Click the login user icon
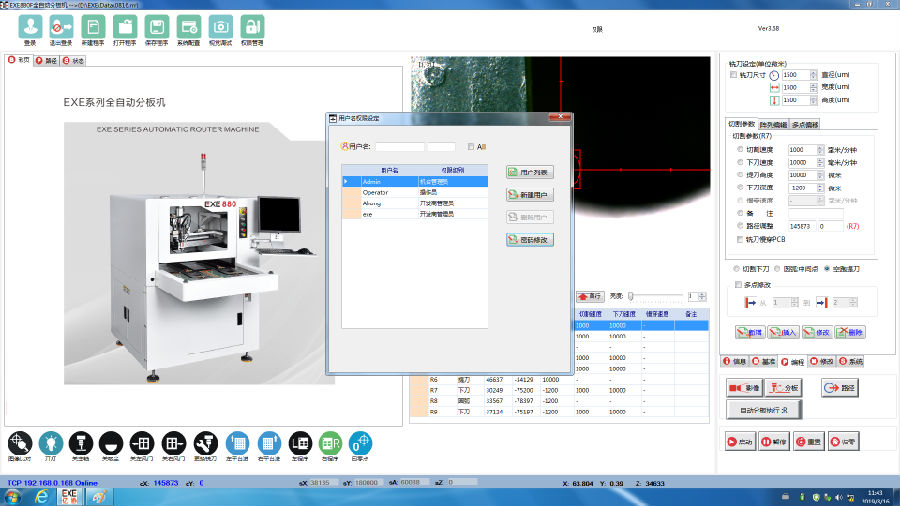Screen dimensions: 900x506 [x=30, y=27]
